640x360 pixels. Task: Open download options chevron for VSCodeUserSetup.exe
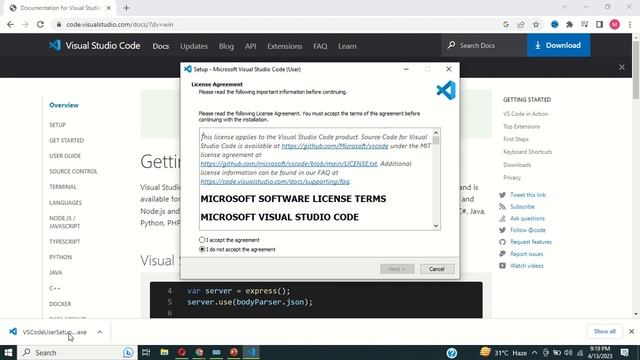click(100, 332)
